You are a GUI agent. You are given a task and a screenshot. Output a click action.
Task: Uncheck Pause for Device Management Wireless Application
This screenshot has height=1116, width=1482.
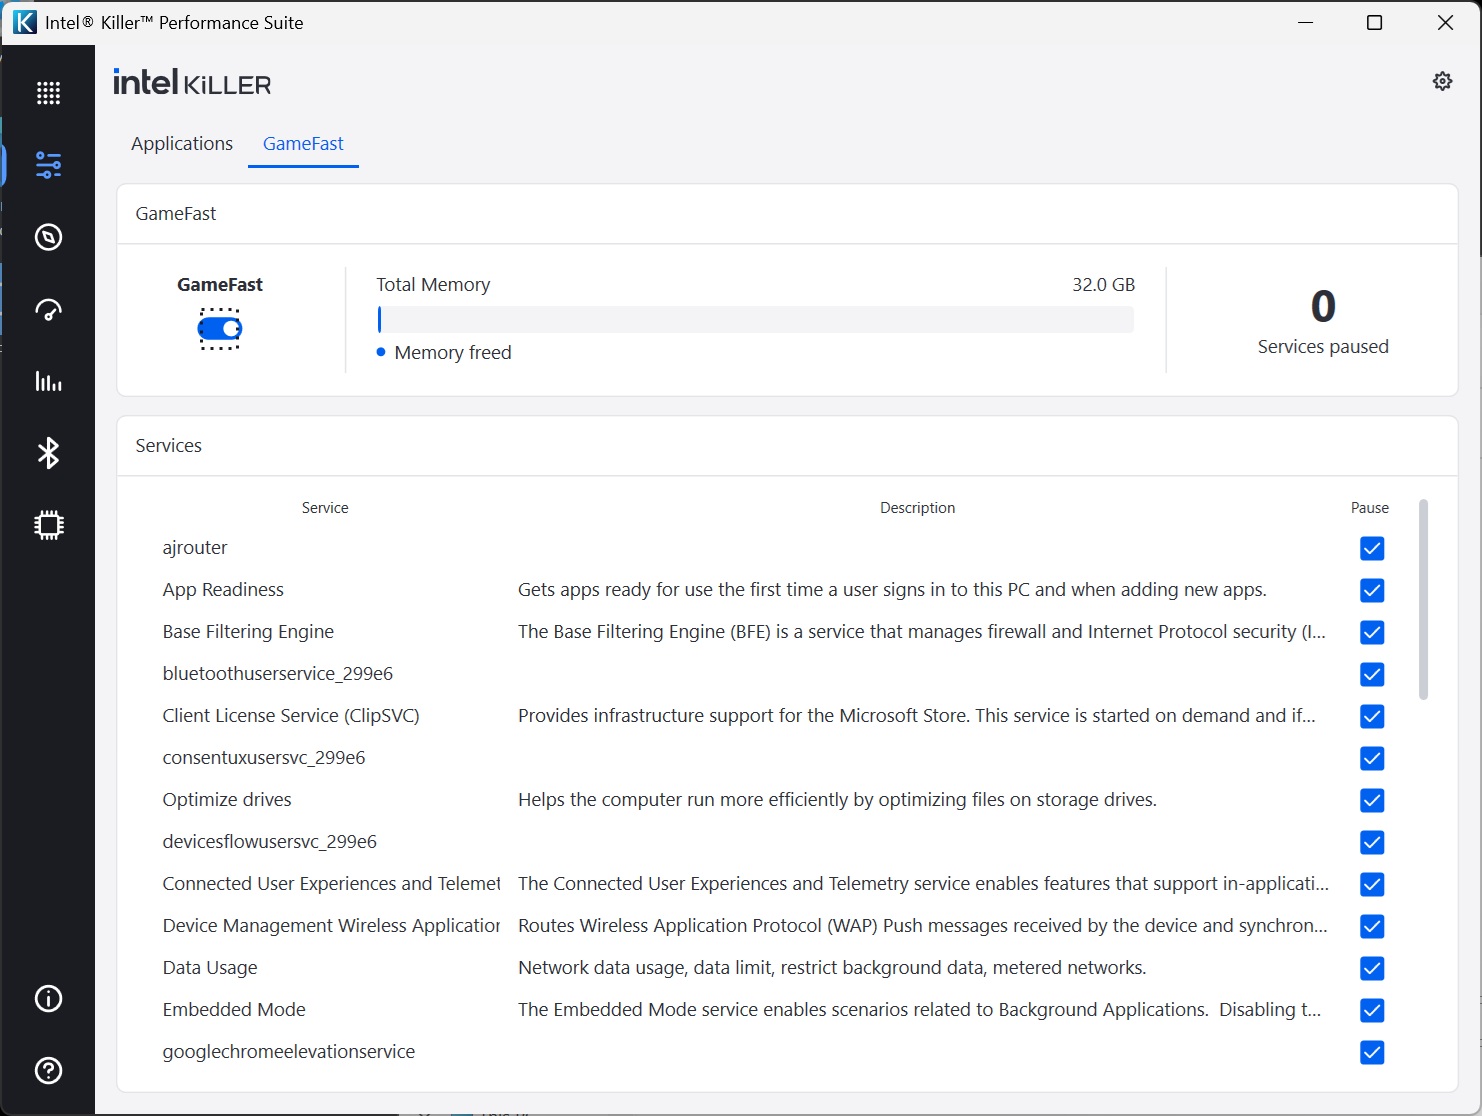pos(1372,926)
